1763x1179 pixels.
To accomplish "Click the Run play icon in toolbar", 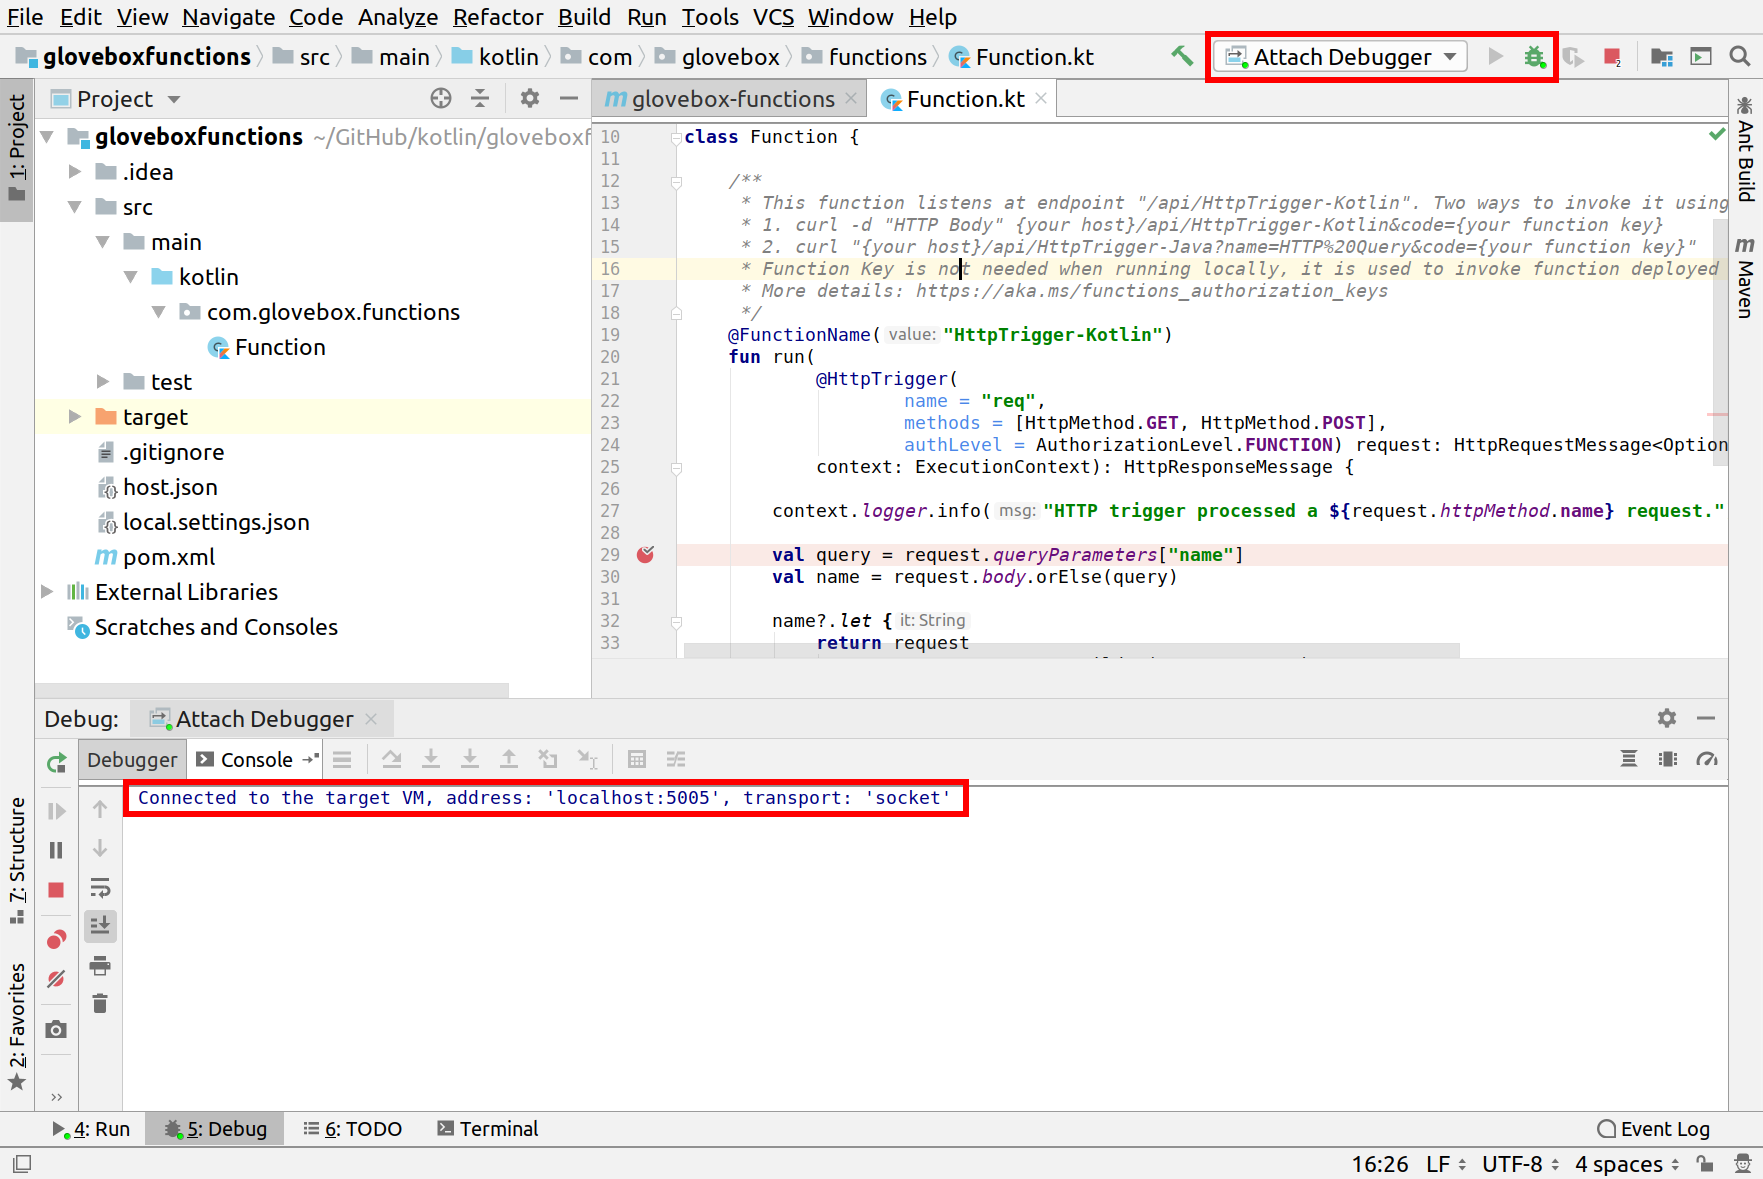I will point(1495,57).
